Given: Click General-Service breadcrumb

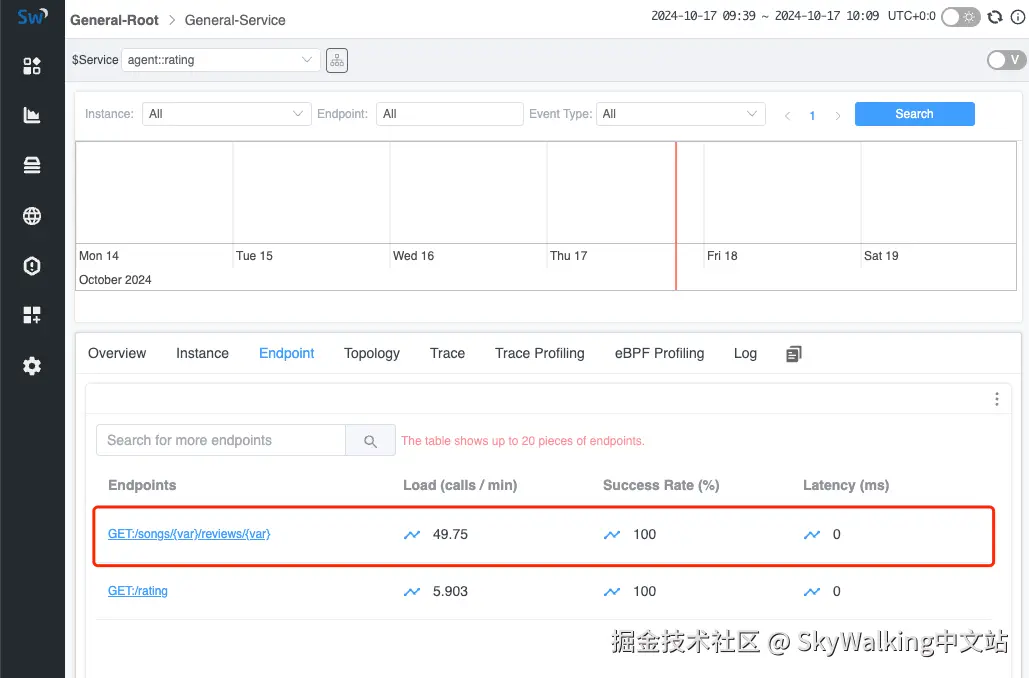Looking at the screenshot, I should pyautogui.click(x=235, y=20).
